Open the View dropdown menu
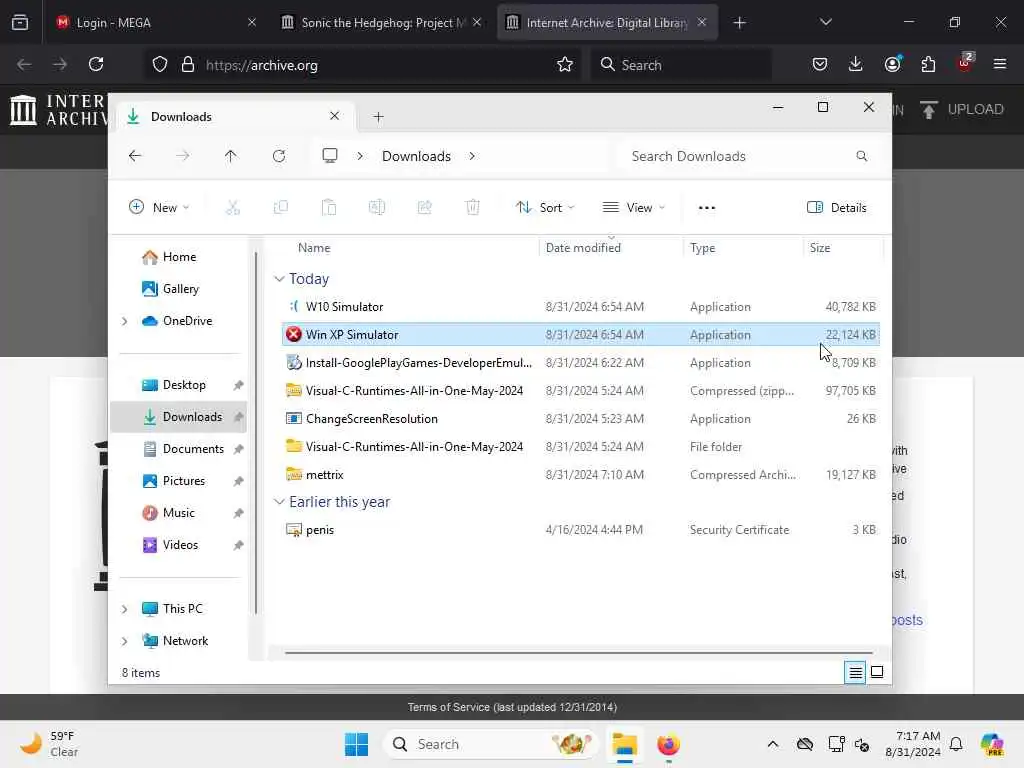Viewport: 1024px width, 768px height. [x=633, y=208]
